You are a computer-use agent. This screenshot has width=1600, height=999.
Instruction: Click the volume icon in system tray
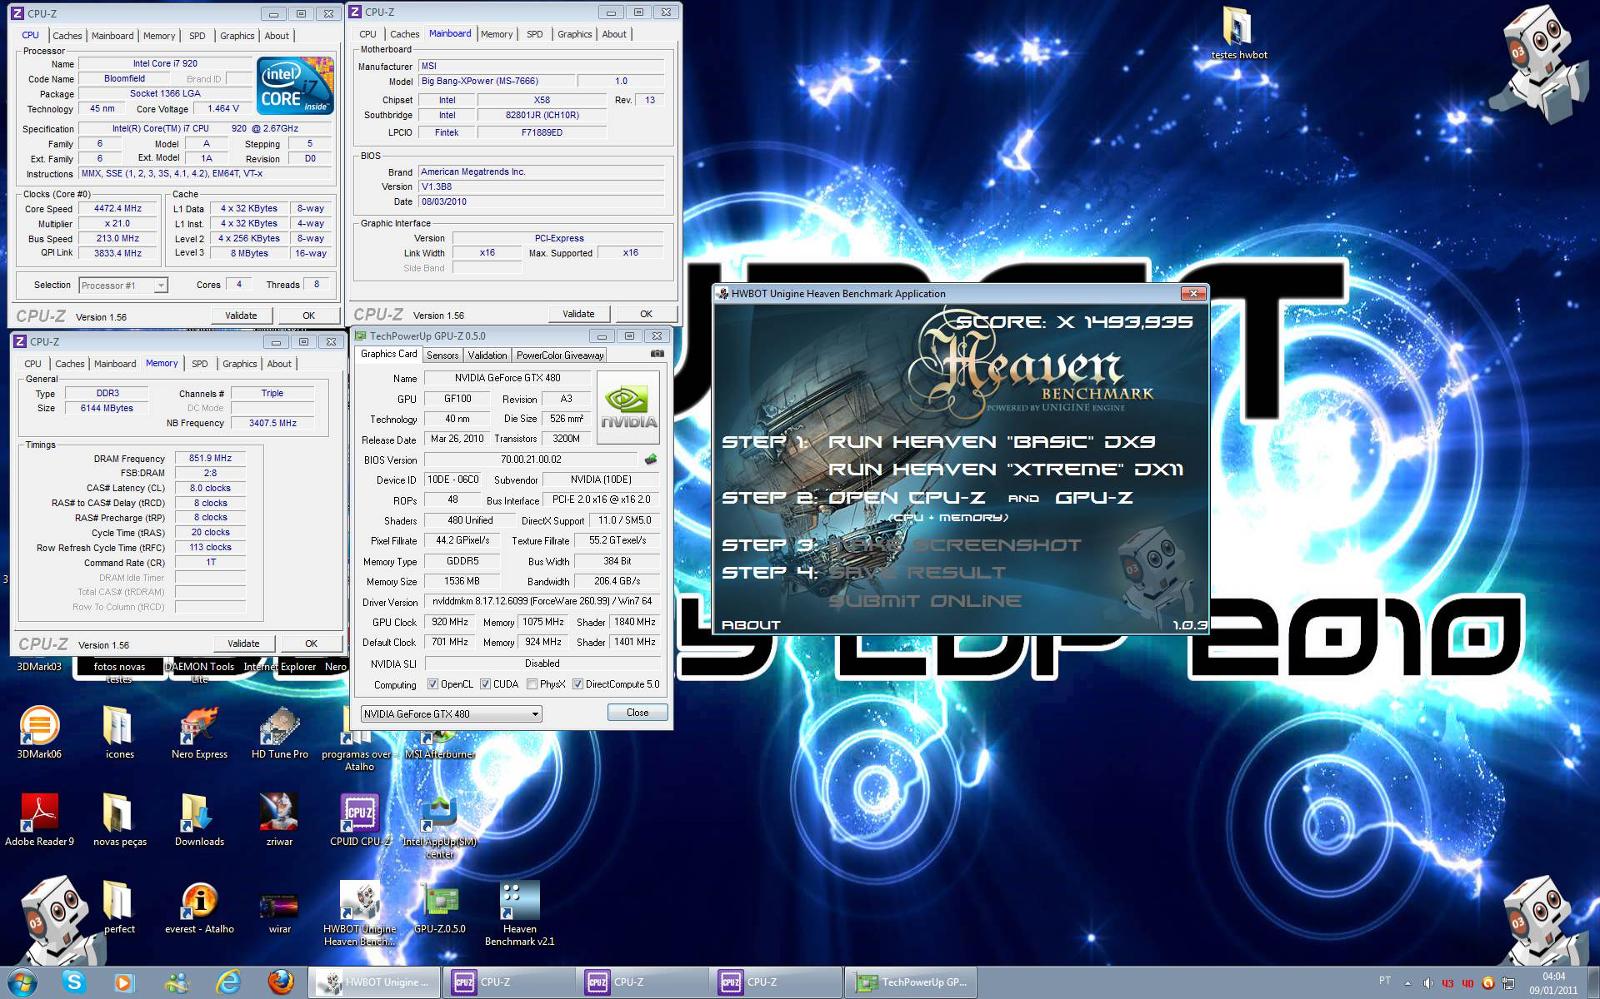(1428, 982)
